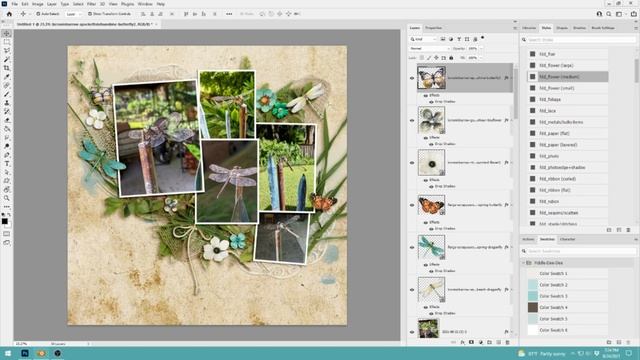
Task: Click the search icon at top right
Action: tap(609, 14)
